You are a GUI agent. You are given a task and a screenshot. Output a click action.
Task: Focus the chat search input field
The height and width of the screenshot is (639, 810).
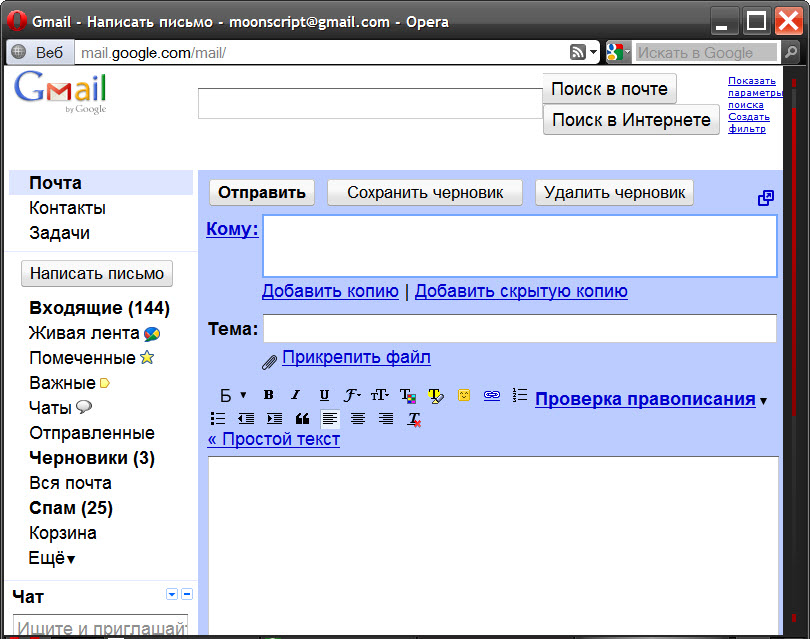101,625
